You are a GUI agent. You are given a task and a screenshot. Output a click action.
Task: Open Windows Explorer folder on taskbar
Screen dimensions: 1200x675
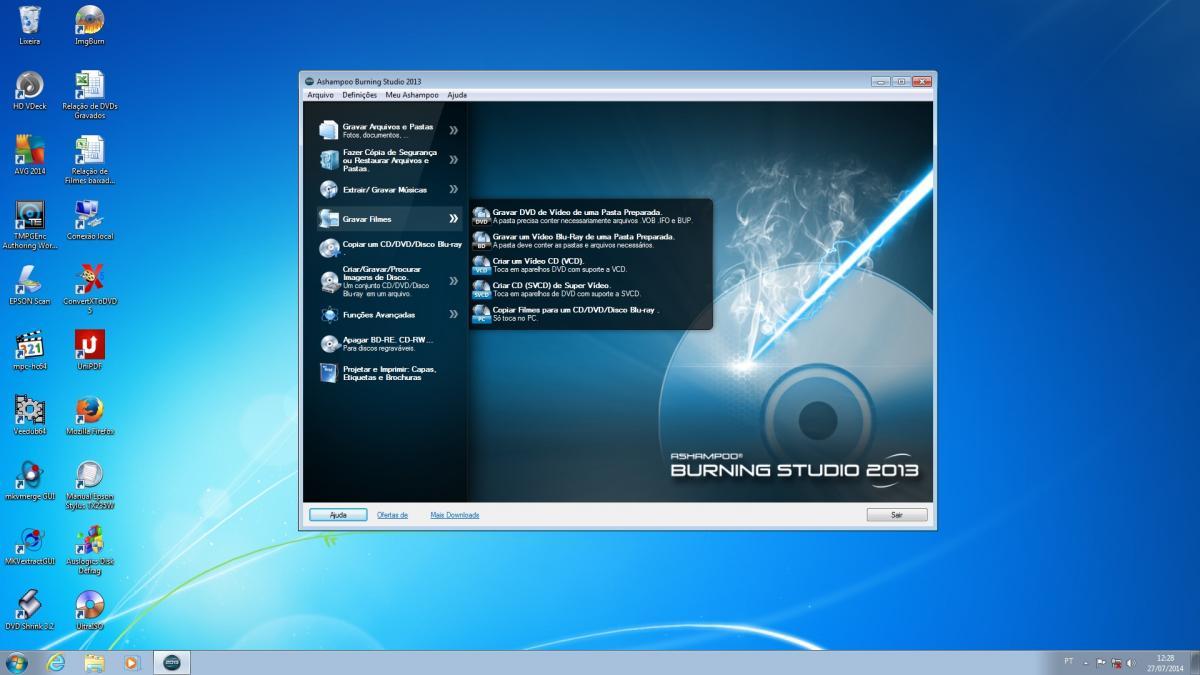[x=94, y=662]
